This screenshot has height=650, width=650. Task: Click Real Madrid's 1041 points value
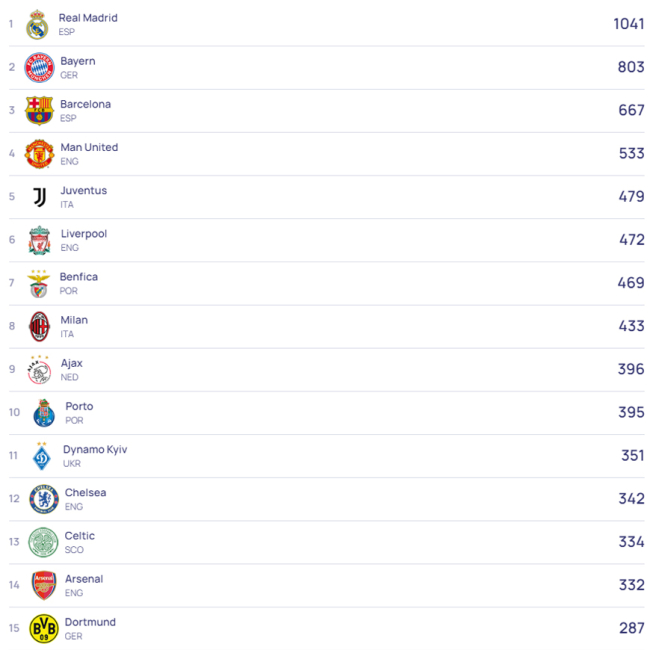628,24
